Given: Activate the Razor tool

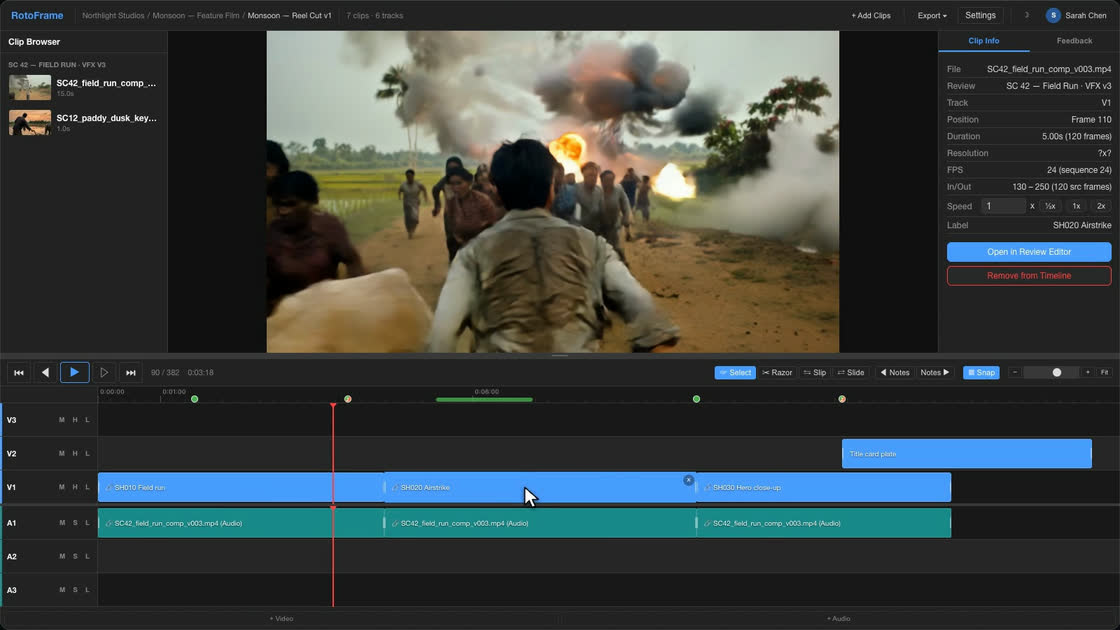Looking at the screenshot, I should click(777, 372).
